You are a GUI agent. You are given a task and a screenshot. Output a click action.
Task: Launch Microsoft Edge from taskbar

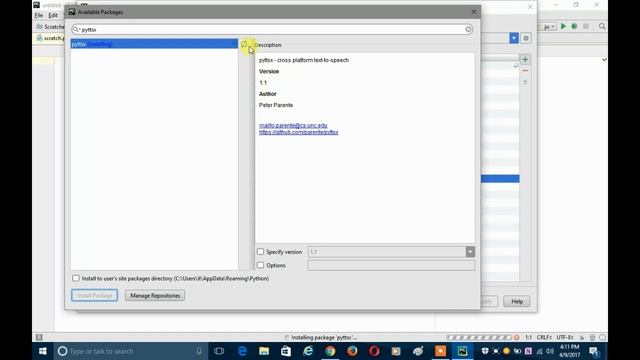242,351
